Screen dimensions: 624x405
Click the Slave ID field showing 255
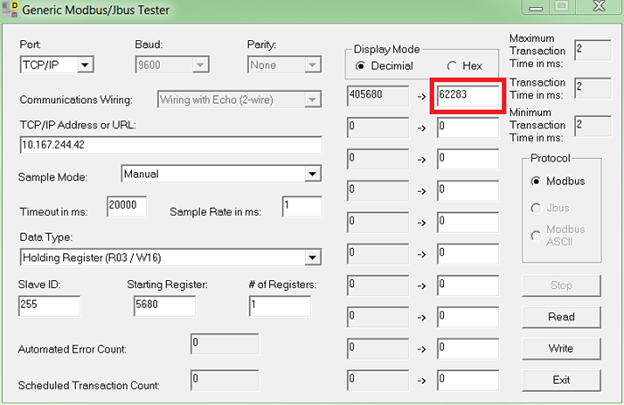[49, 305]
